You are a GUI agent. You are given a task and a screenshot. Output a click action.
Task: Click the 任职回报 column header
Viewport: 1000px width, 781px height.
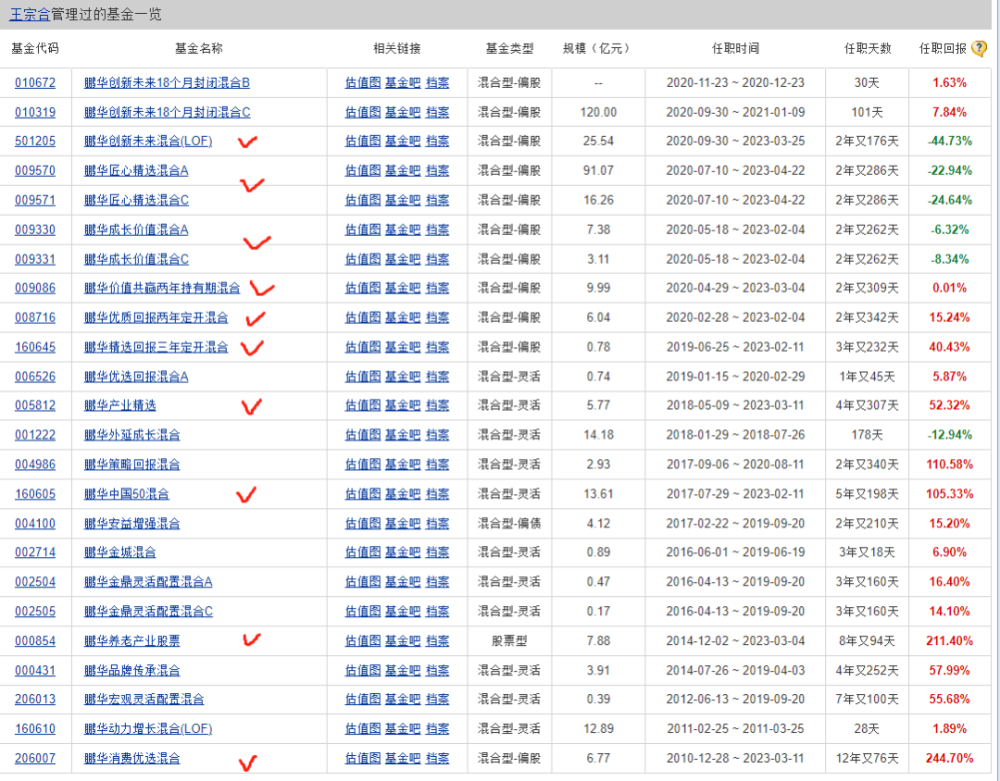[x=943, y=48]
